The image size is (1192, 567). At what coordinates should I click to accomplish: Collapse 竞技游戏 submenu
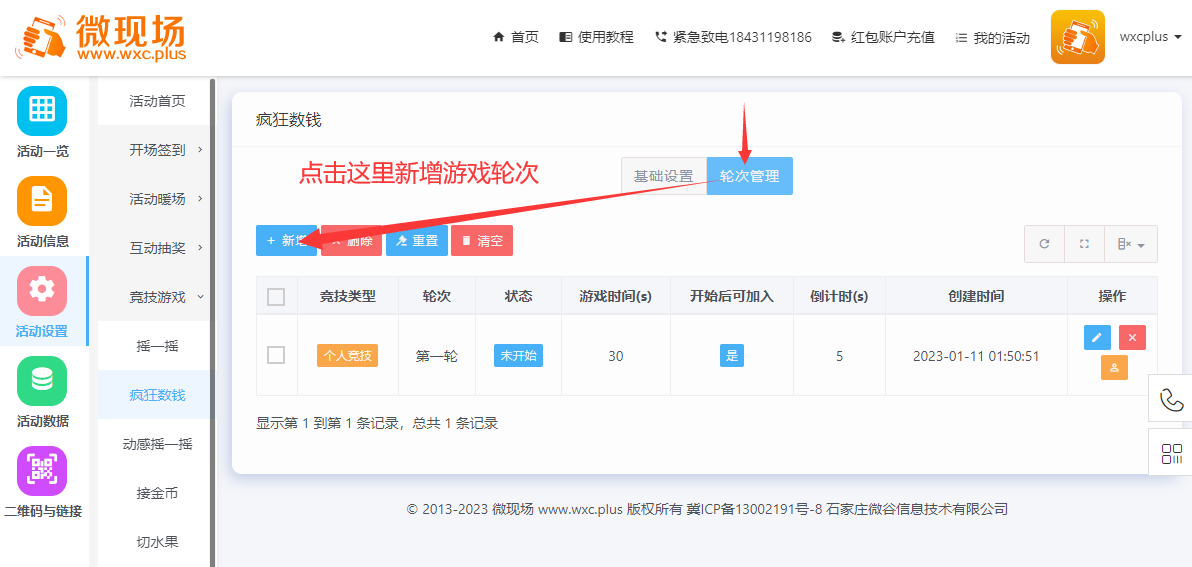pyautogui.click(x=157, y=297)
